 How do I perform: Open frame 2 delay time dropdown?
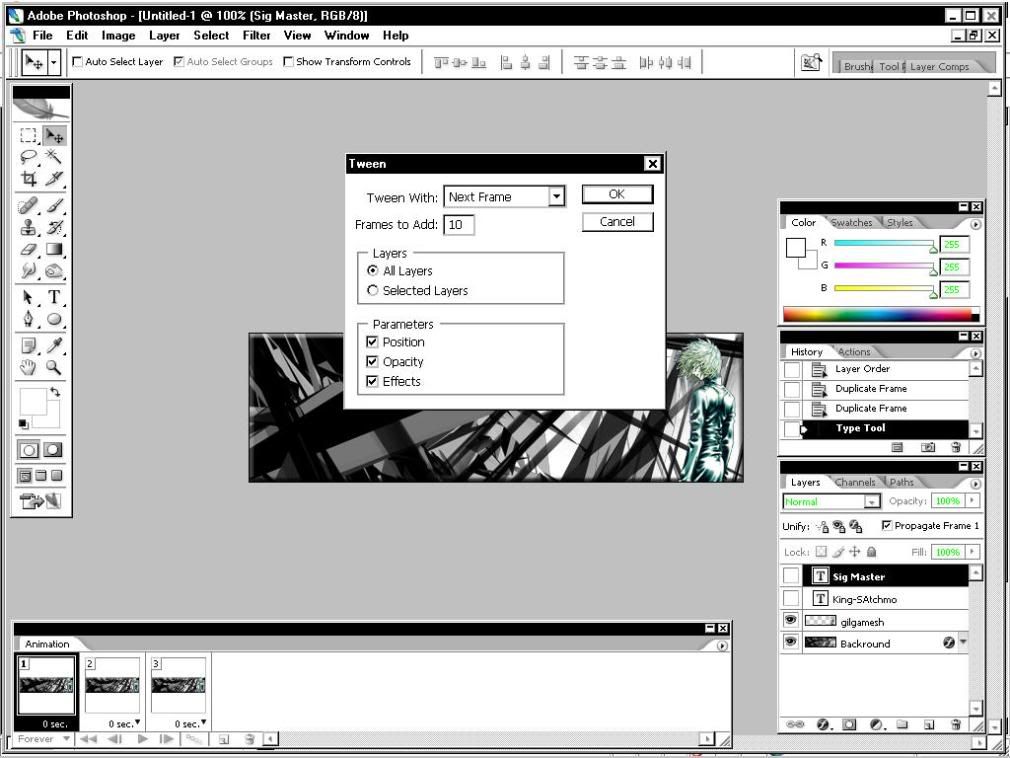click(137, 723)
